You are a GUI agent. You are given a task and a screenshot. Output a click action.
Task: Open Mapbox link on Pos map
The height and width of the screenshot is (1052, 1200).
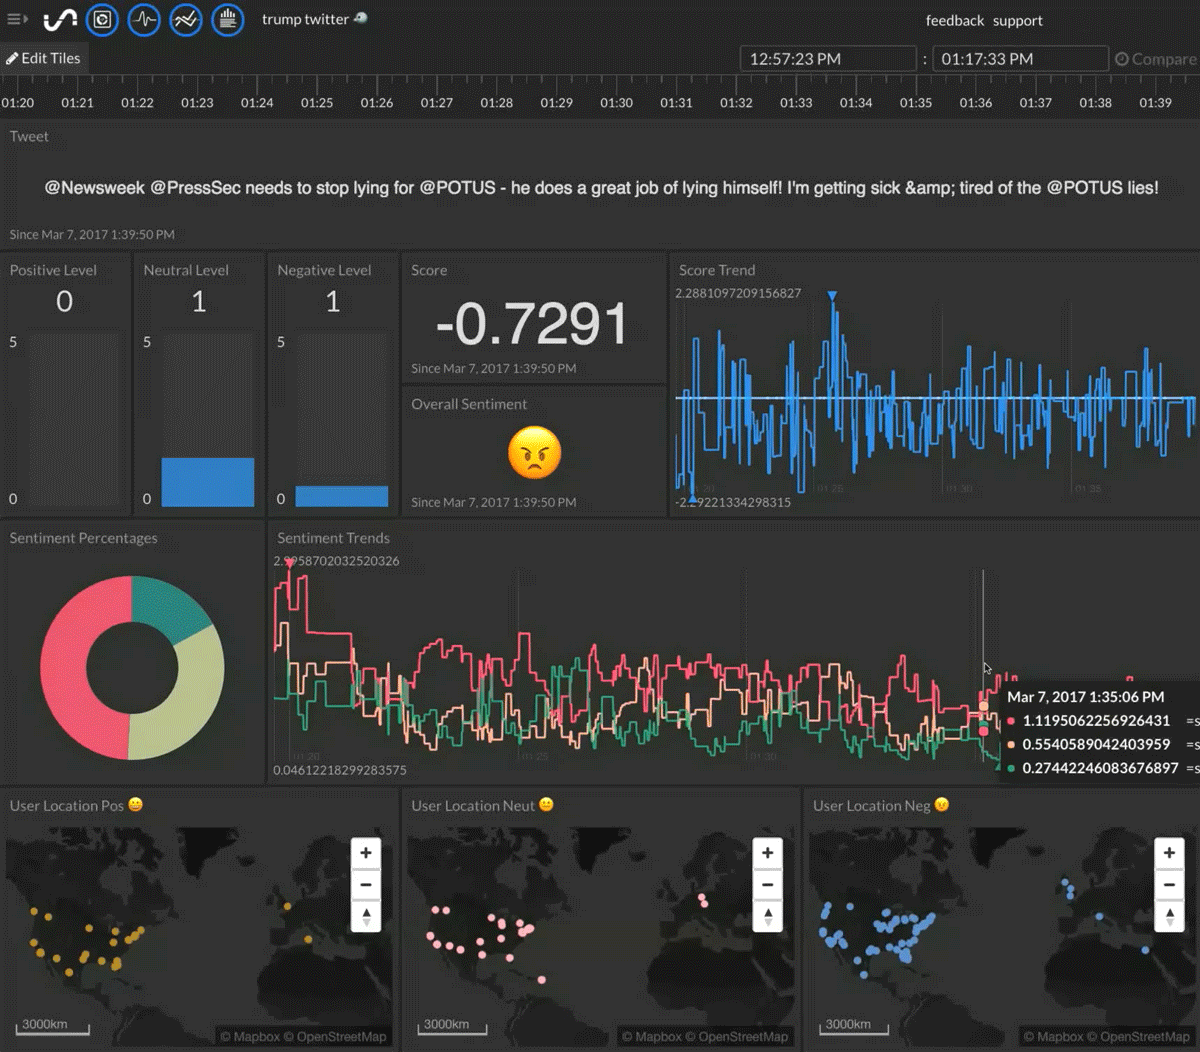pos(250,1036)
